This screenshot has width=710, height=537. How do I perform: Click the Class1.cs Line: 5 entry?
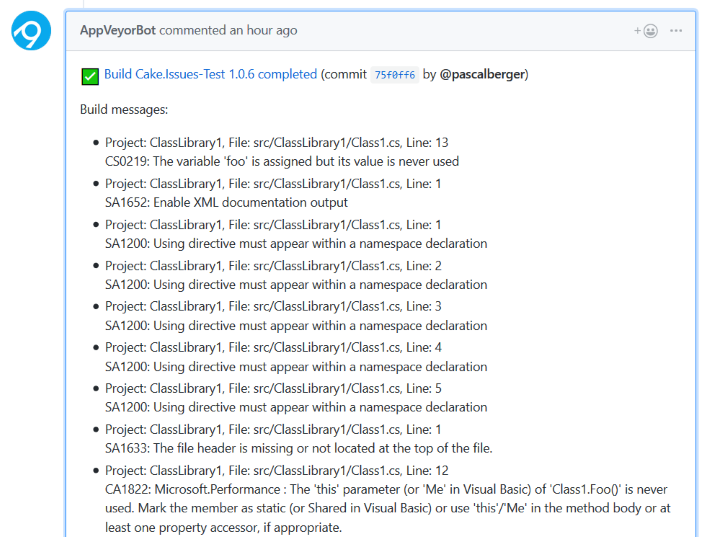[x=273, y=388]
